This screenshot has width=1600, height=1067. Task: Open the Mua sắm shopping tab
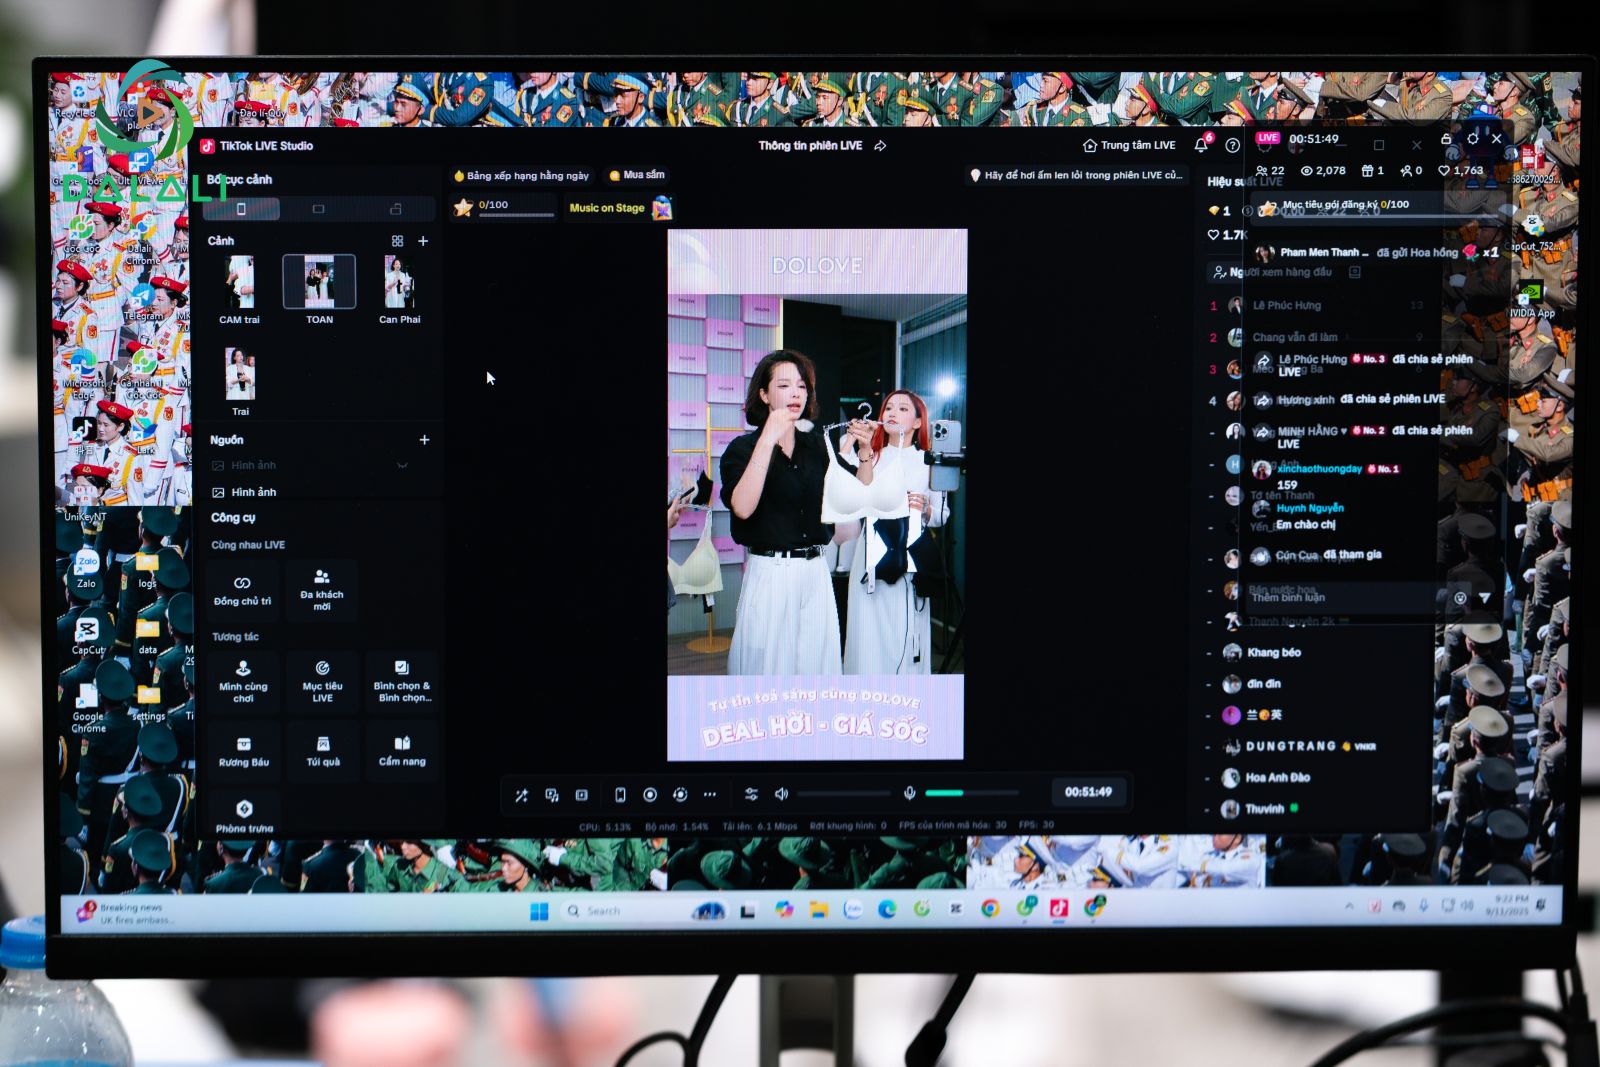[637, 175]
